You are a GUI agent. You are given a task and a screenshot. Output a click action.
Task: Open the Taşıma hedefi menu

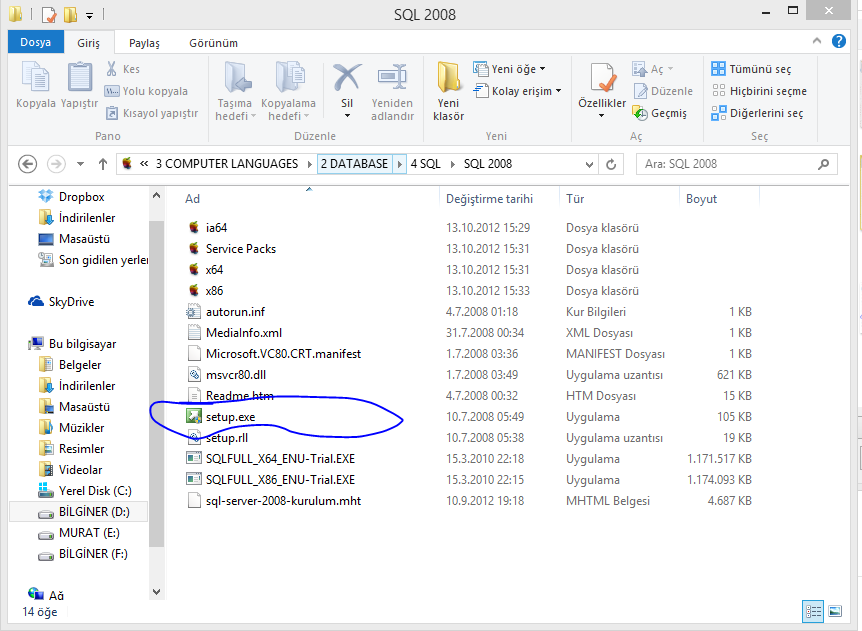point(235,91)
